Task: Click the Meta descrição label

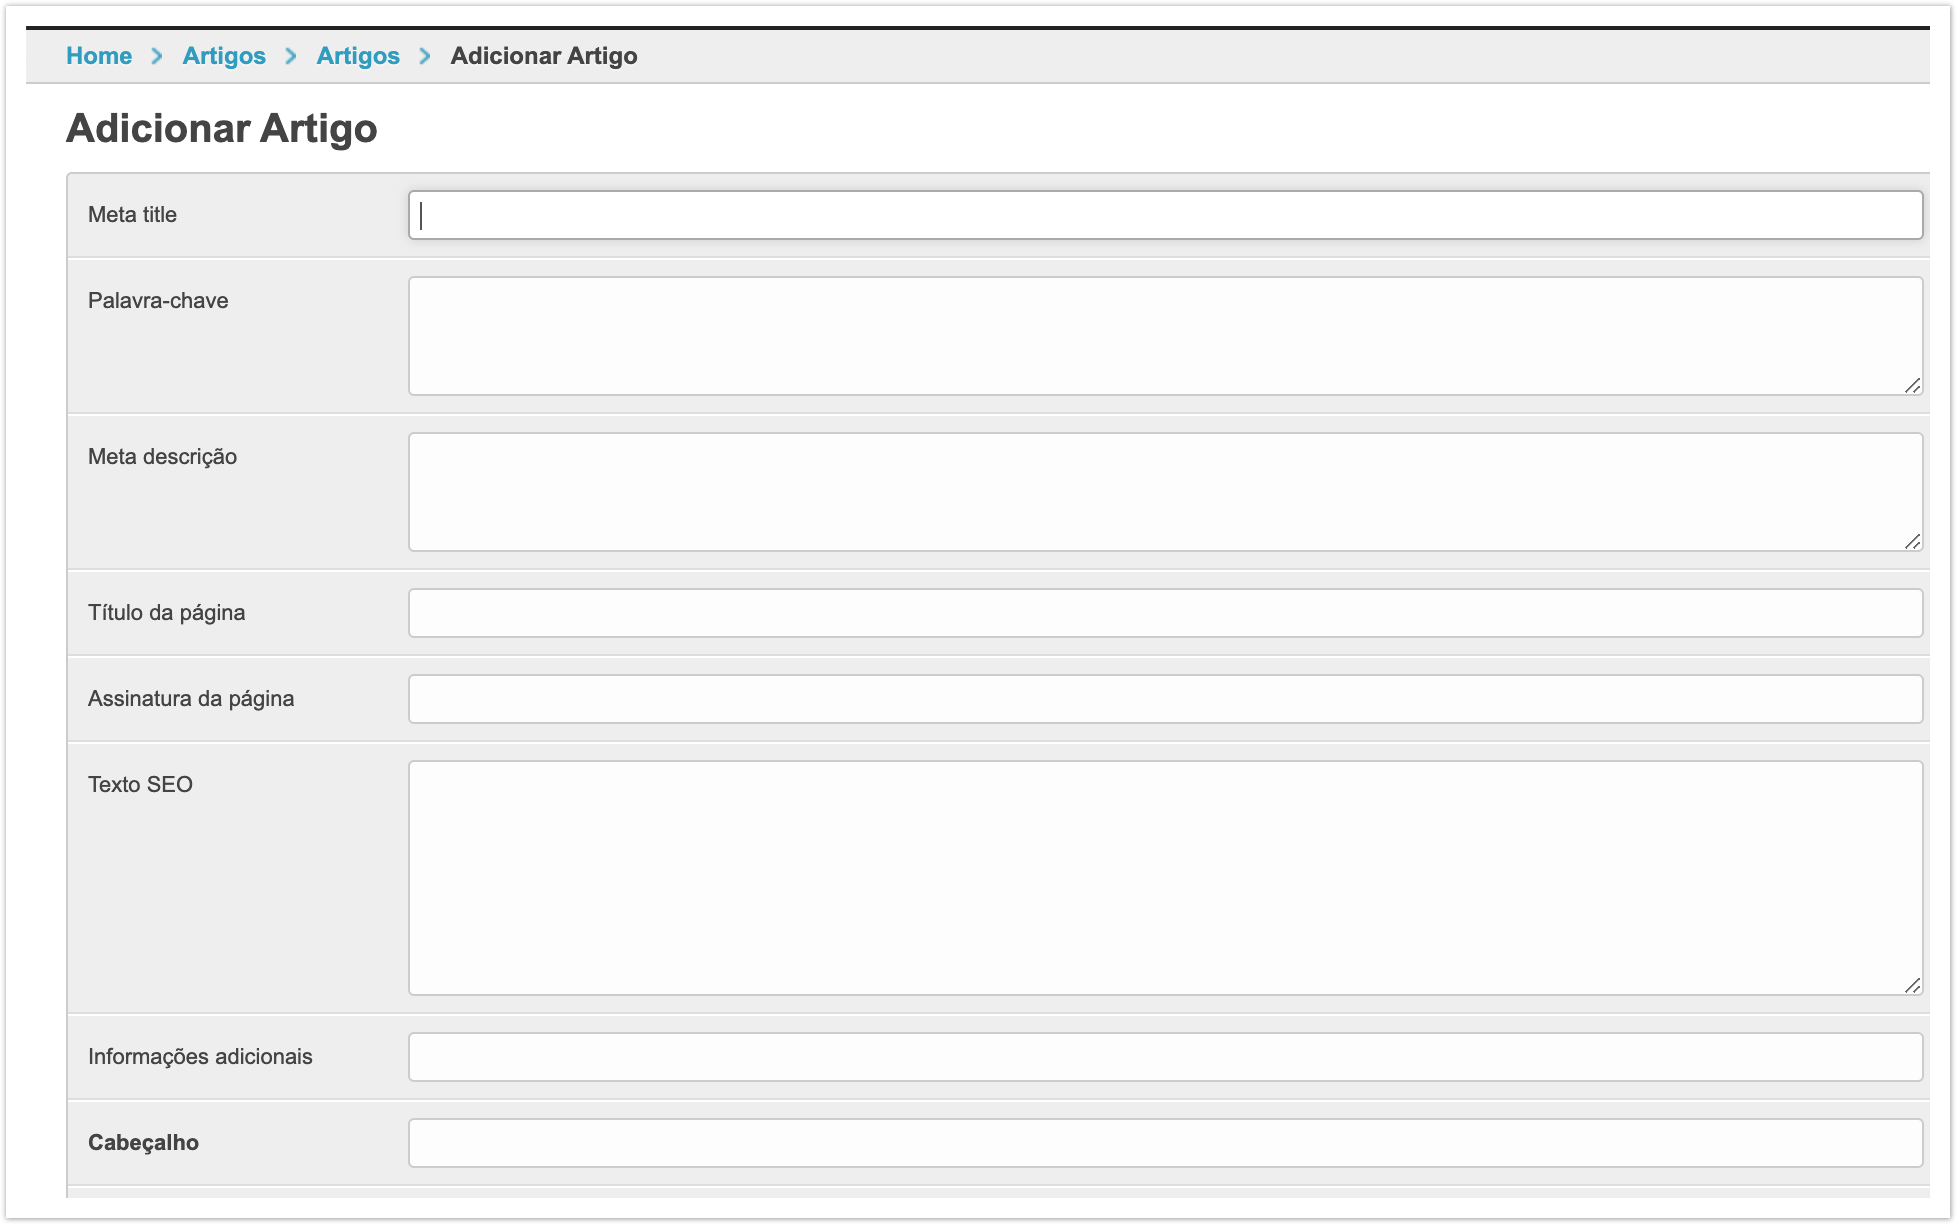Action: pyautogui.click(x=162, y=457)
